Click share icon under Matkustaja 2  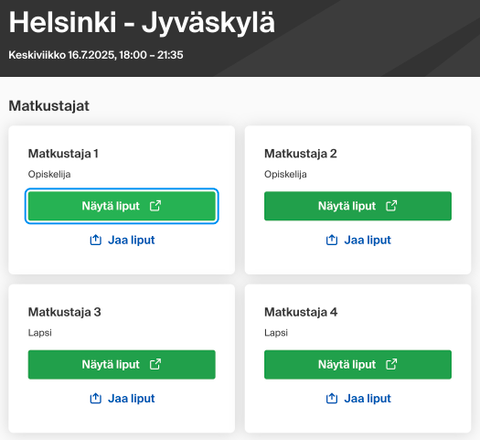(x=332, y=240)
